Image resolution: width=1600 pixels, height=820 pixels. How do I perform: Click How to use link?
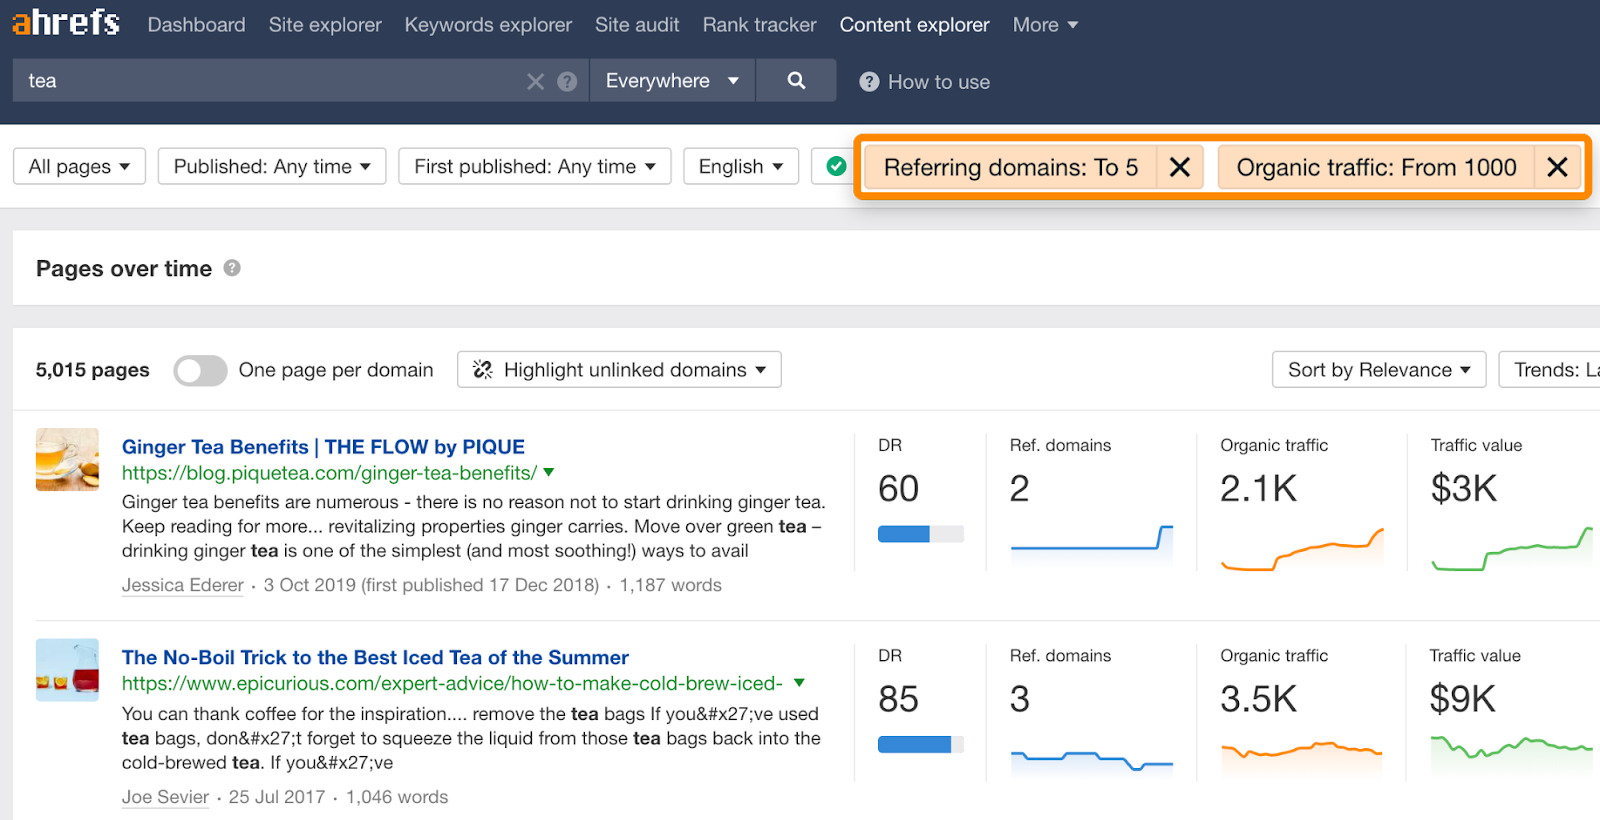tap(939, 82)
